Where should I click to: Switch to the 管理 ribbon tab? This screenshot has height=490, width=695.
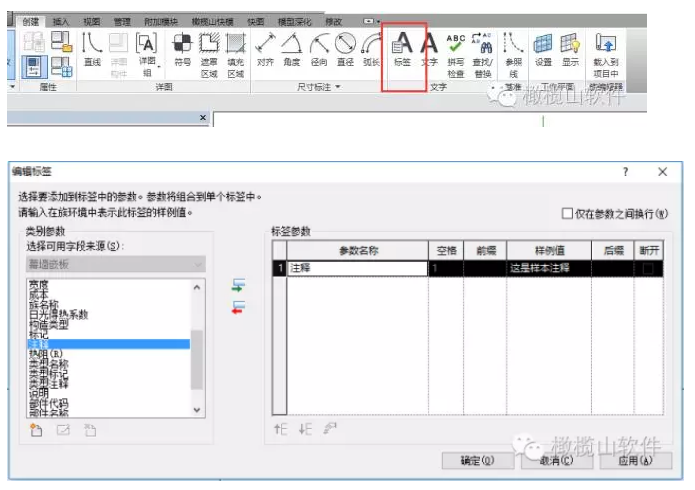122,21
